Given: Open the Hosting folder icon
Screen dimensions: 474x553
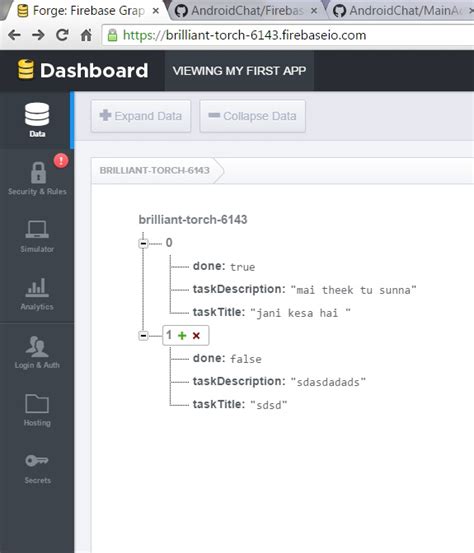Looking at the screenshot, I should 37,403.
